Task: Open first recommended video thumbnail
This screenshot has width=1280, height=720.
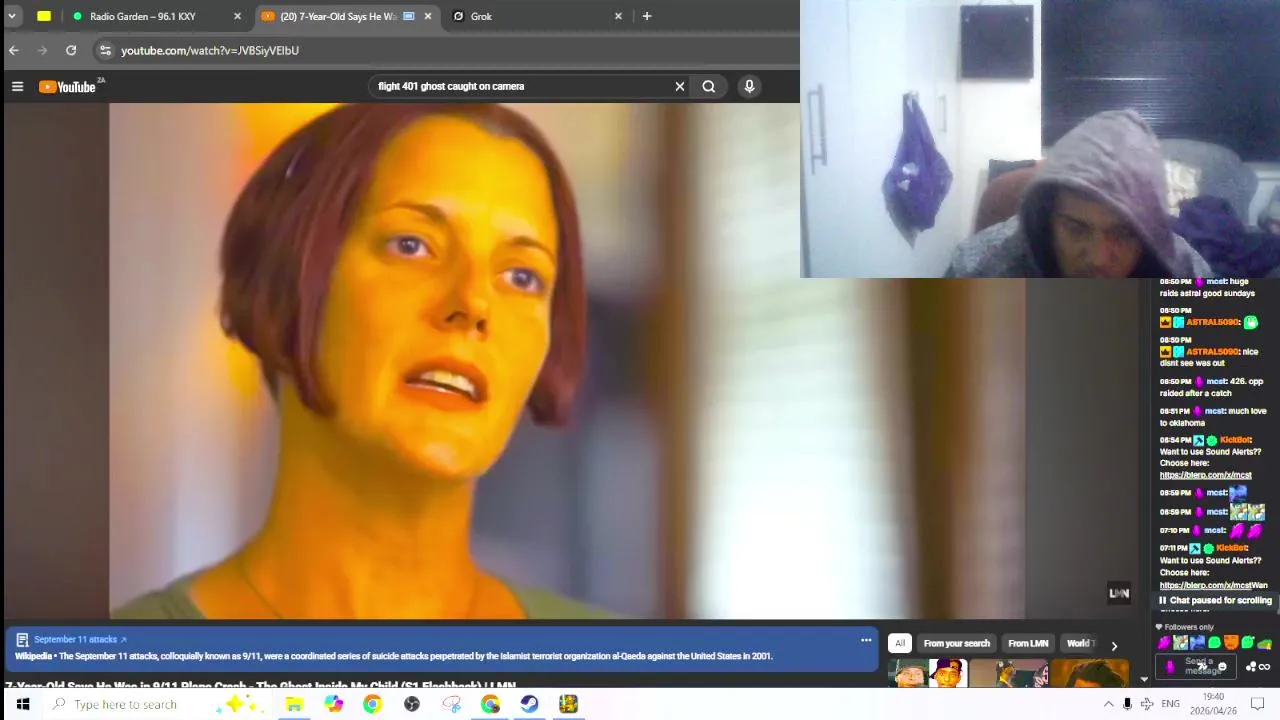Action: click(928, 674)
